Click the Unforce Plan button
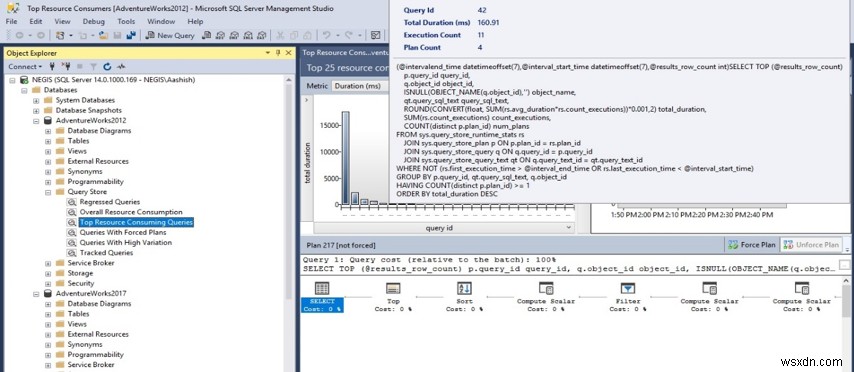The width and height of the screenshot is (854, 372). click(810, 245)
